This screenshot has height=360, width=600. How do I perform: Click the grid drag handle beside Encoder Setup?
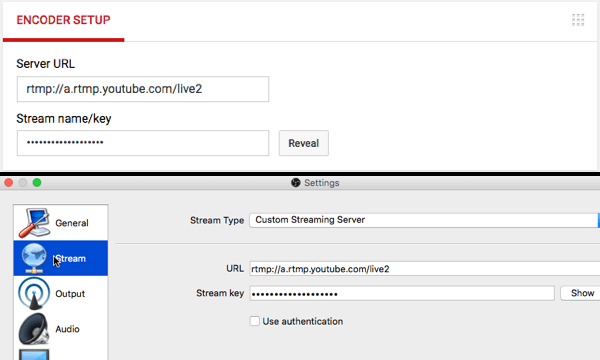tap(578, 20)
